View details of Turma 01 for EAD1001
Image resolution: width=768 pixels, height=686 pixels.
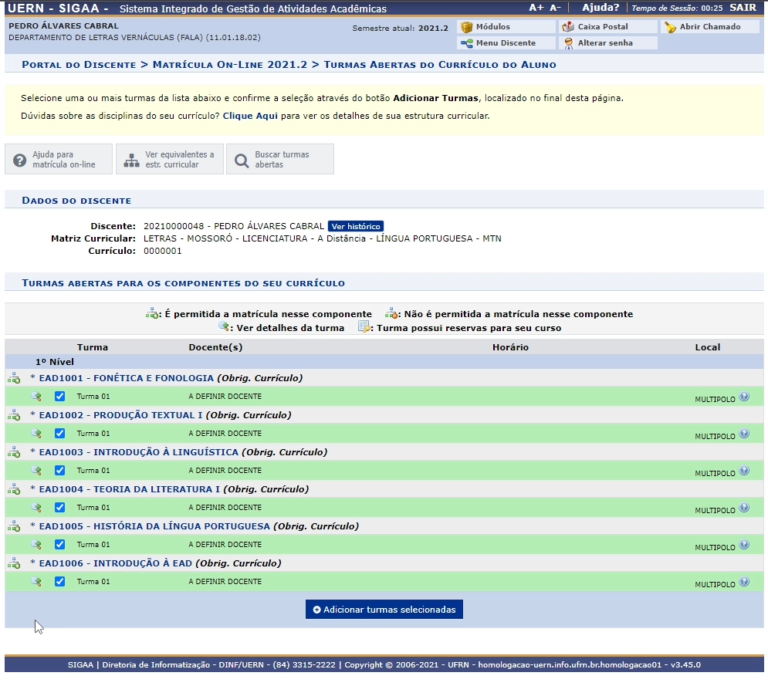click(36, 396)
